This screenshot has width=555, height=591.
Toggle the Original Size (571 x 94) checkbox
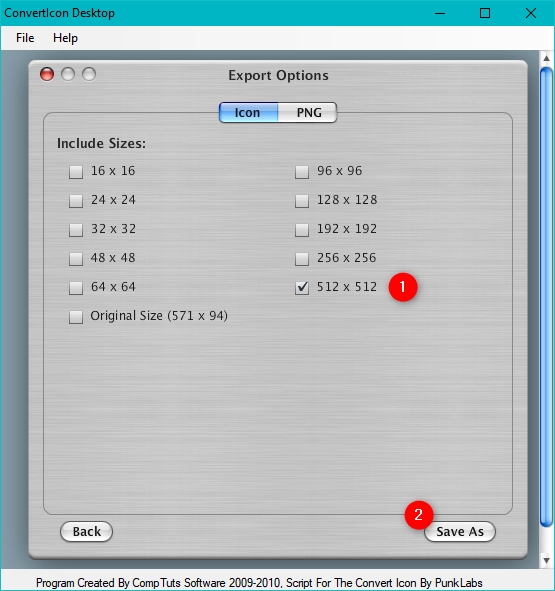click(x=76, y=317)
